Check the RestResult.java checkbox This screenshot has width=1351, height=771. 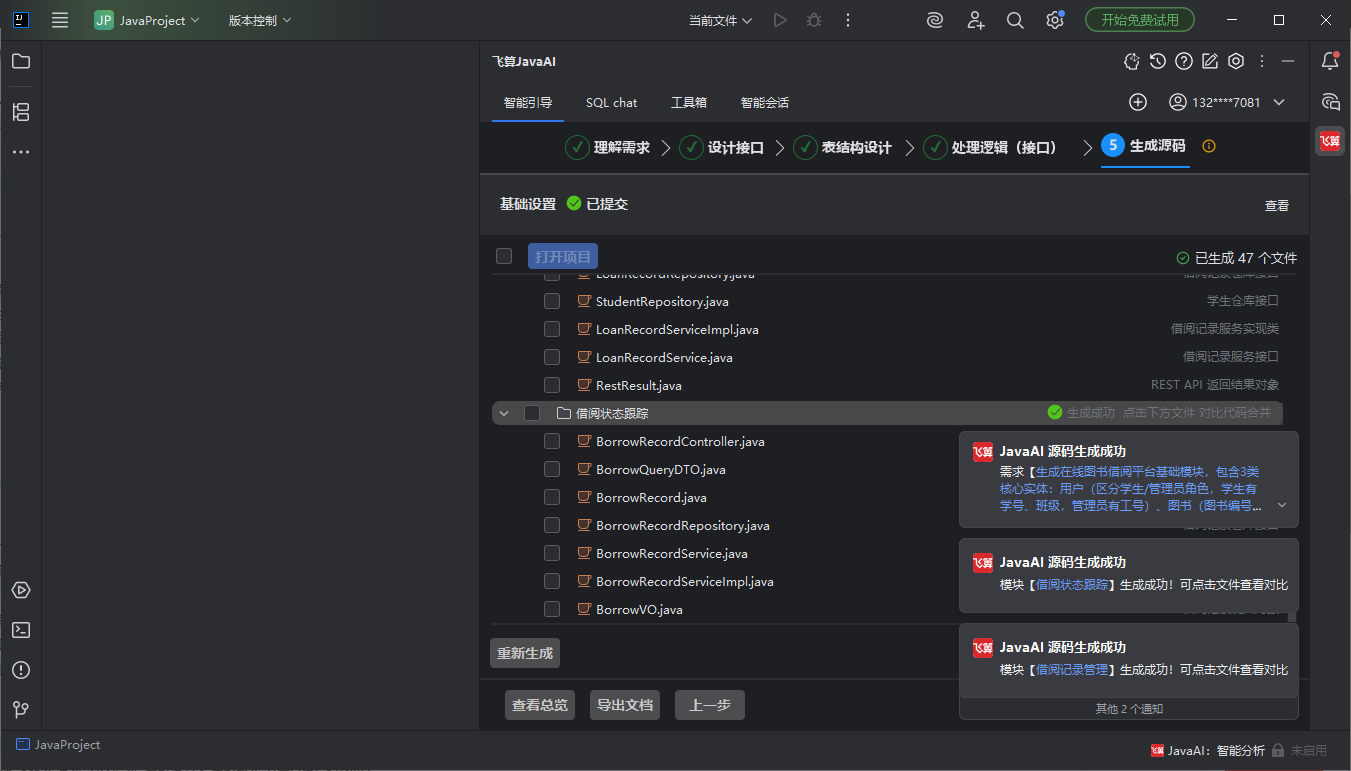pyautogui.click(x=552, y=385)
